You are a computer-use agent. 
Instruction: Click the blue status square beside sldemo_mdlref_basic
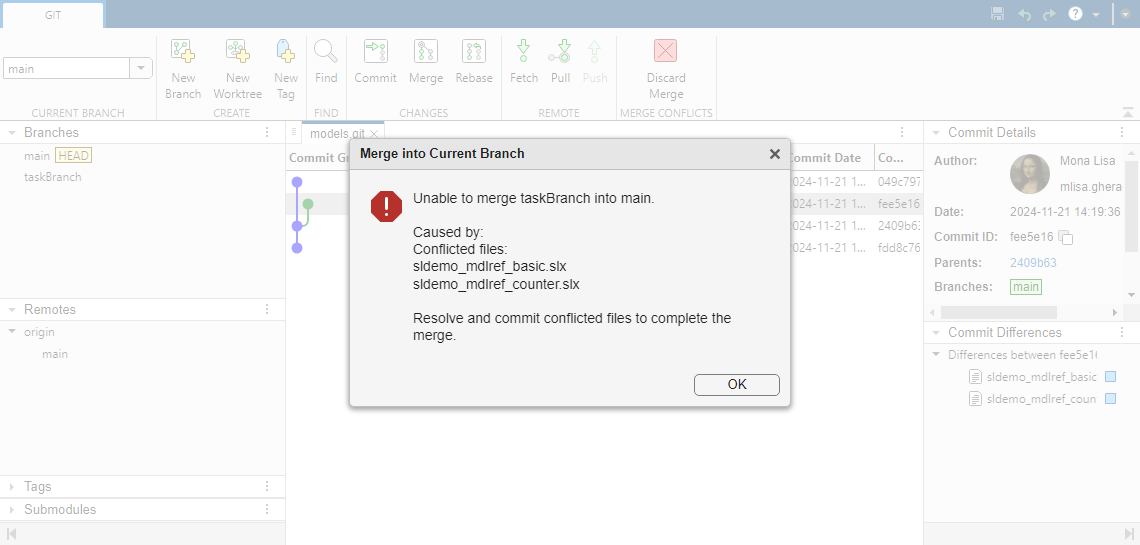point(1110,377)
